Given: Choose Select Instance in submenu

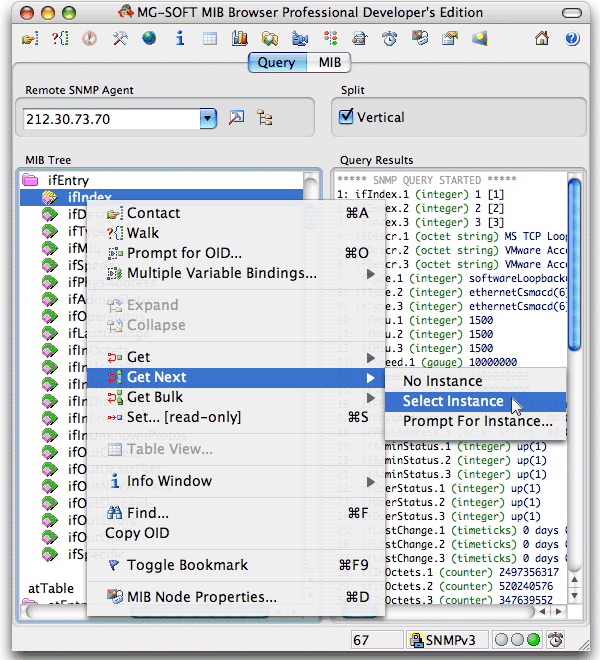Looking at the screenshot, I should 475,402.
